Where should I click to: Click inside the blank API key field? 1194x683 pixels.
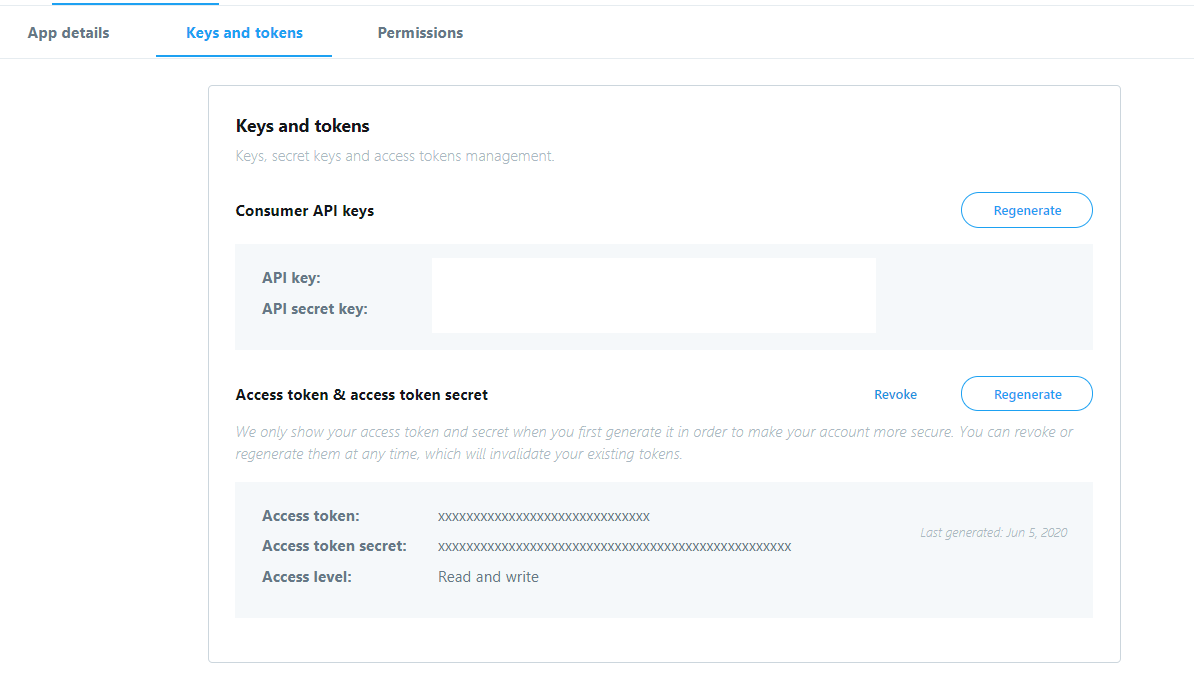coord(653,295)
